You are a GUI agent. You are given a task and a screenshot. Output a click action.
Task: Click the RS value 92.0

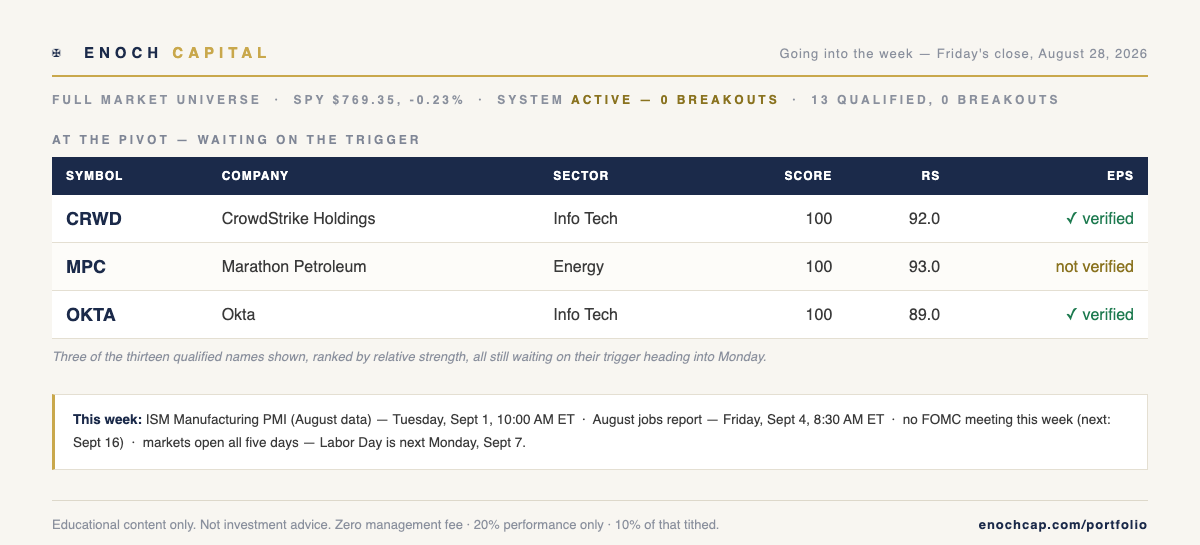pos(924,219)
